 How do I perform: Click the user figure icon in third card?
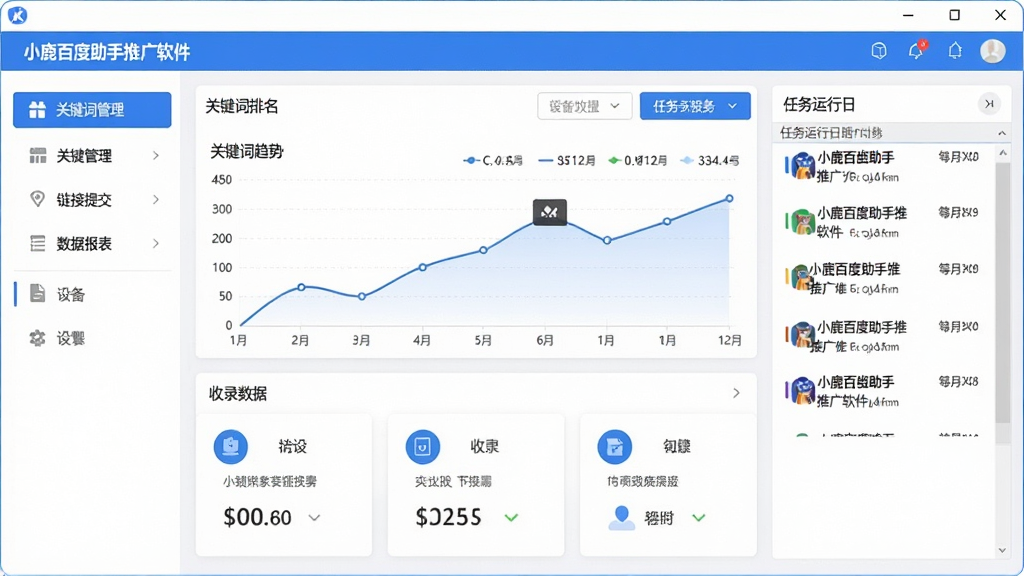coord(621,518)
